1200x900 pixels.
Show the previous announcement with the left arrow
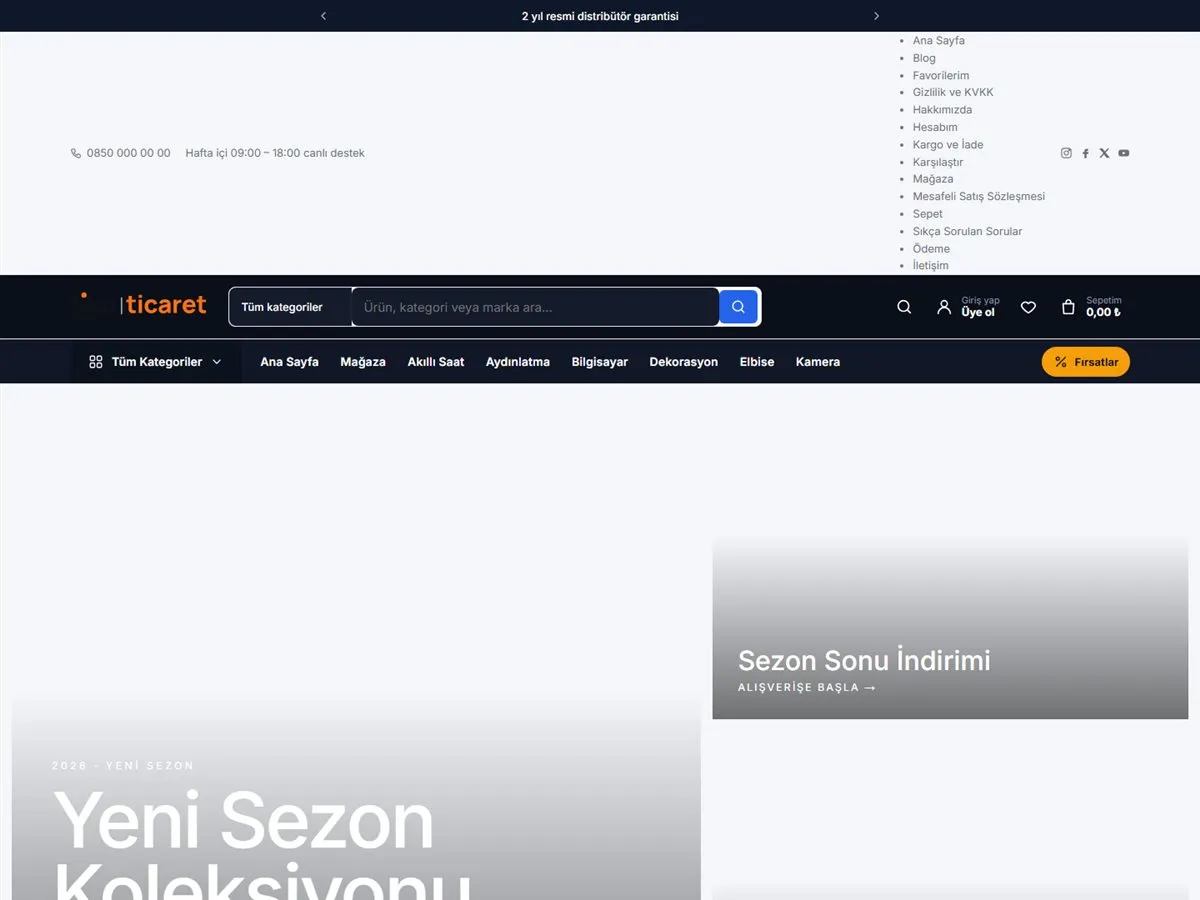pyautogui.click(x=323, y=16)
